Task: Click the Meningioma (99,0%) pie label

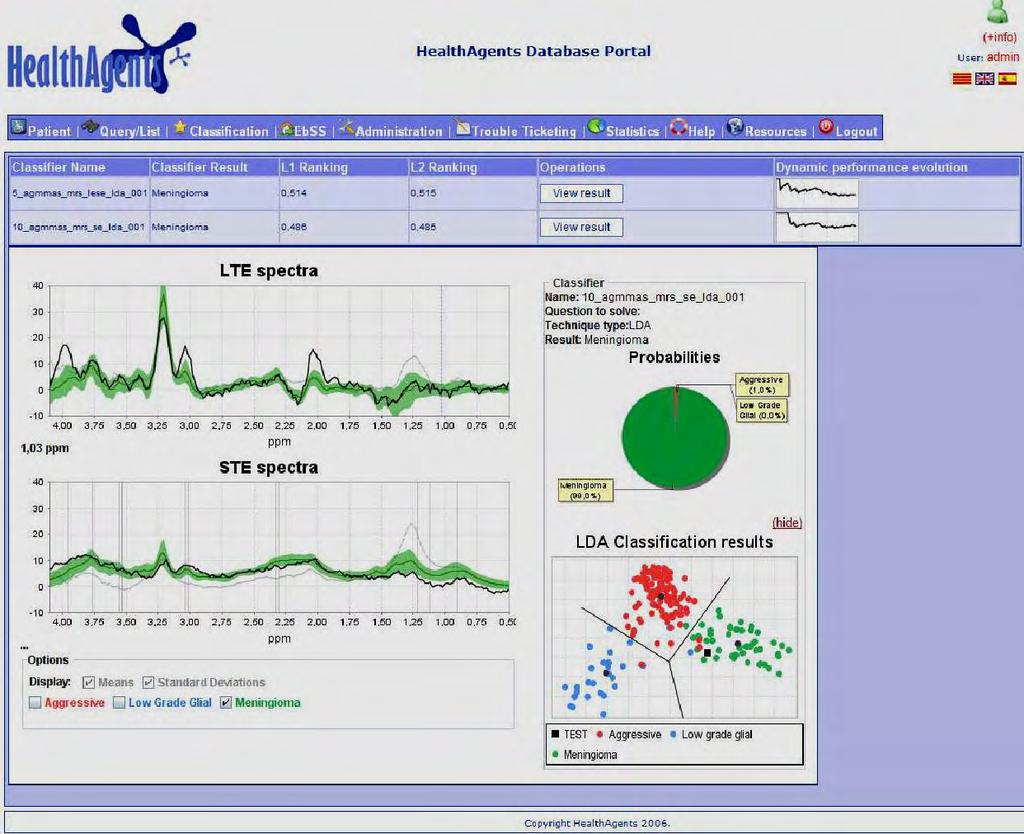Action: coord(585,490)
